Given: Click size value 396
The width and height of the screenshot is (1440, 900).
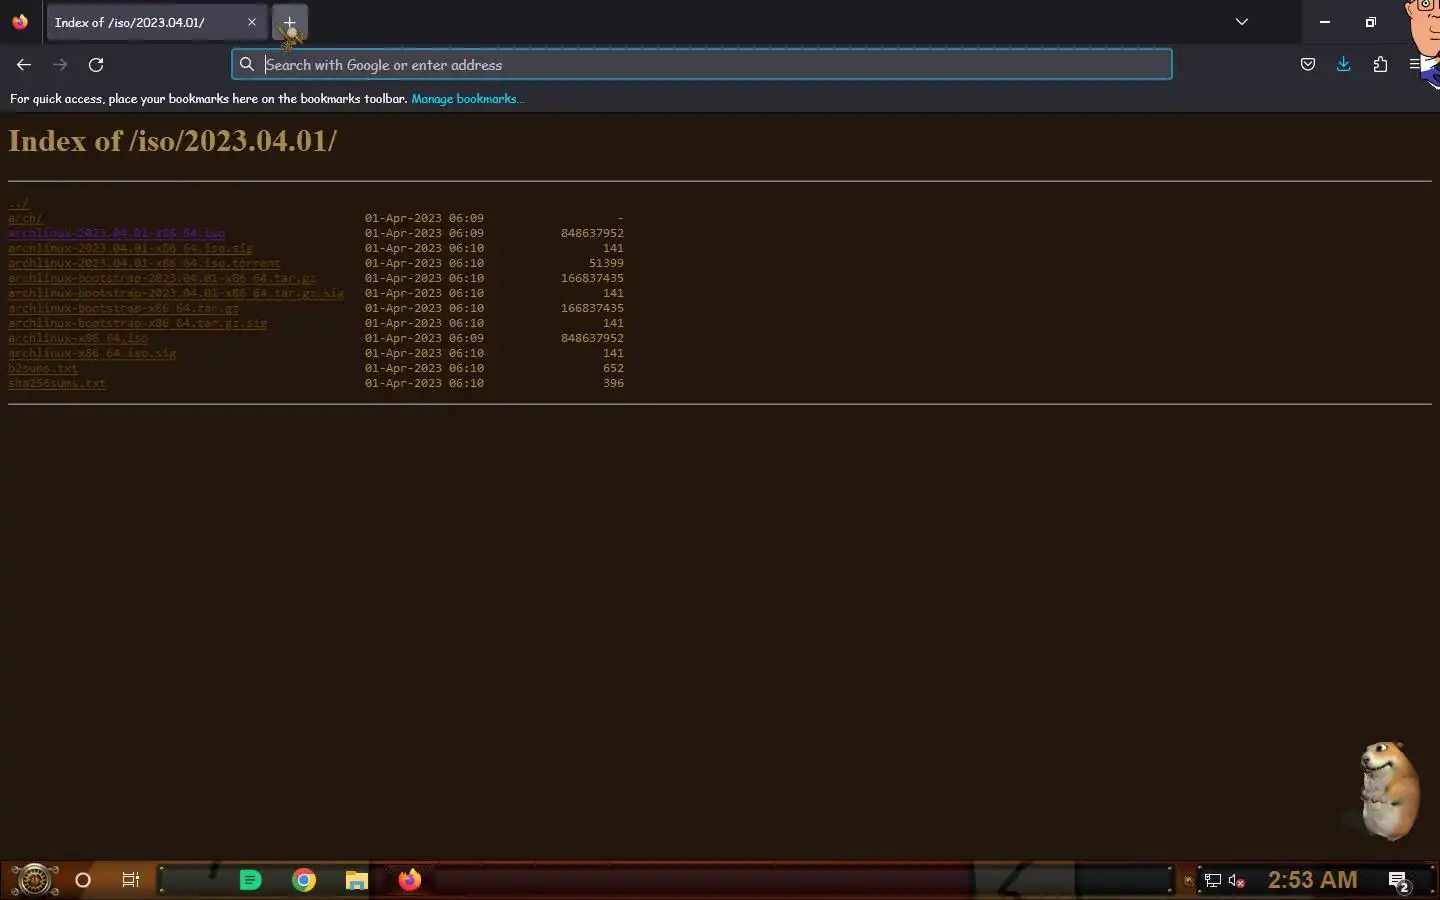Looking at the screenshot, I should (x=613, y=383).
